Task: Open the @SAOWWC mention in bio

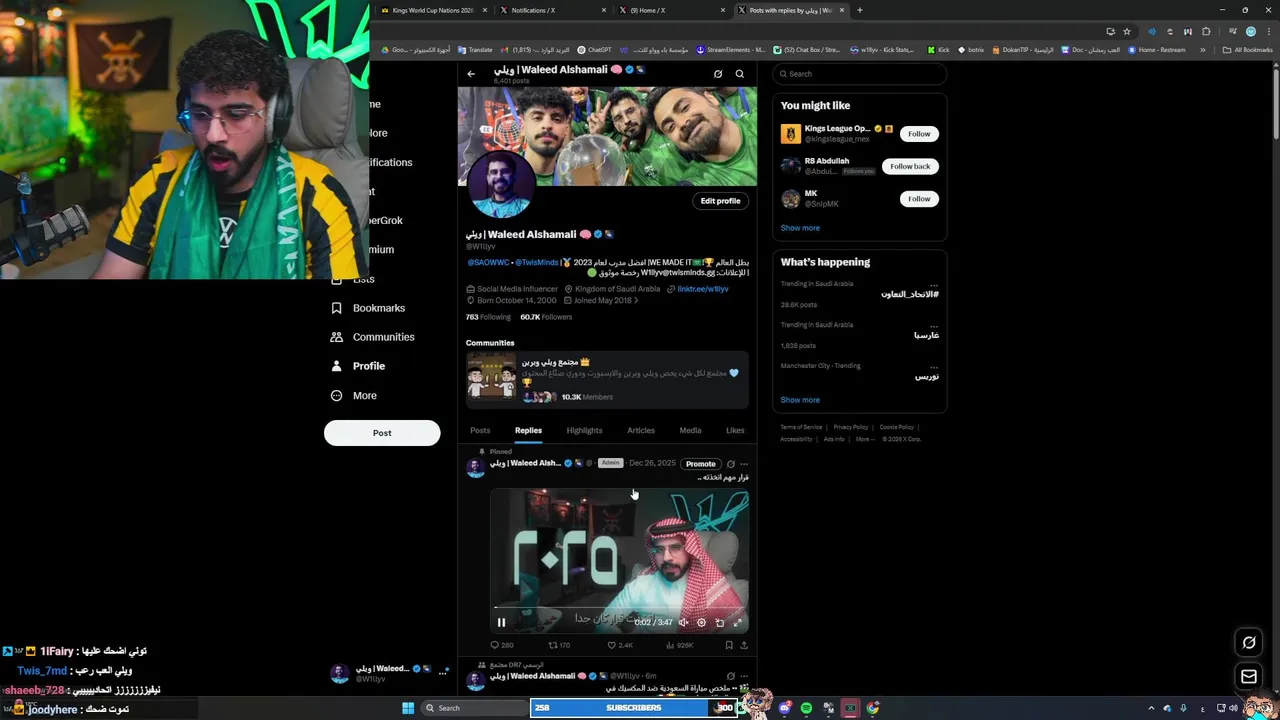Action: coord(488,262)
